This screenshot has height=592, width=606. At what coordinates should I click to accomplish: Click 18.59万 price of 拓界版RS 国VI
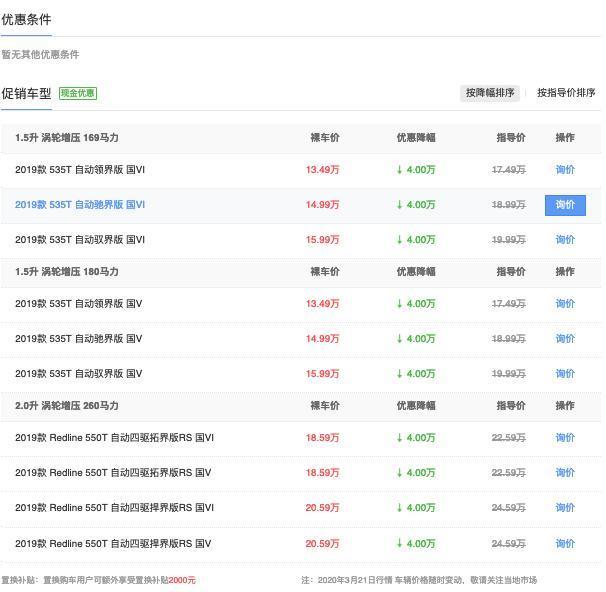tap(322, 438)
